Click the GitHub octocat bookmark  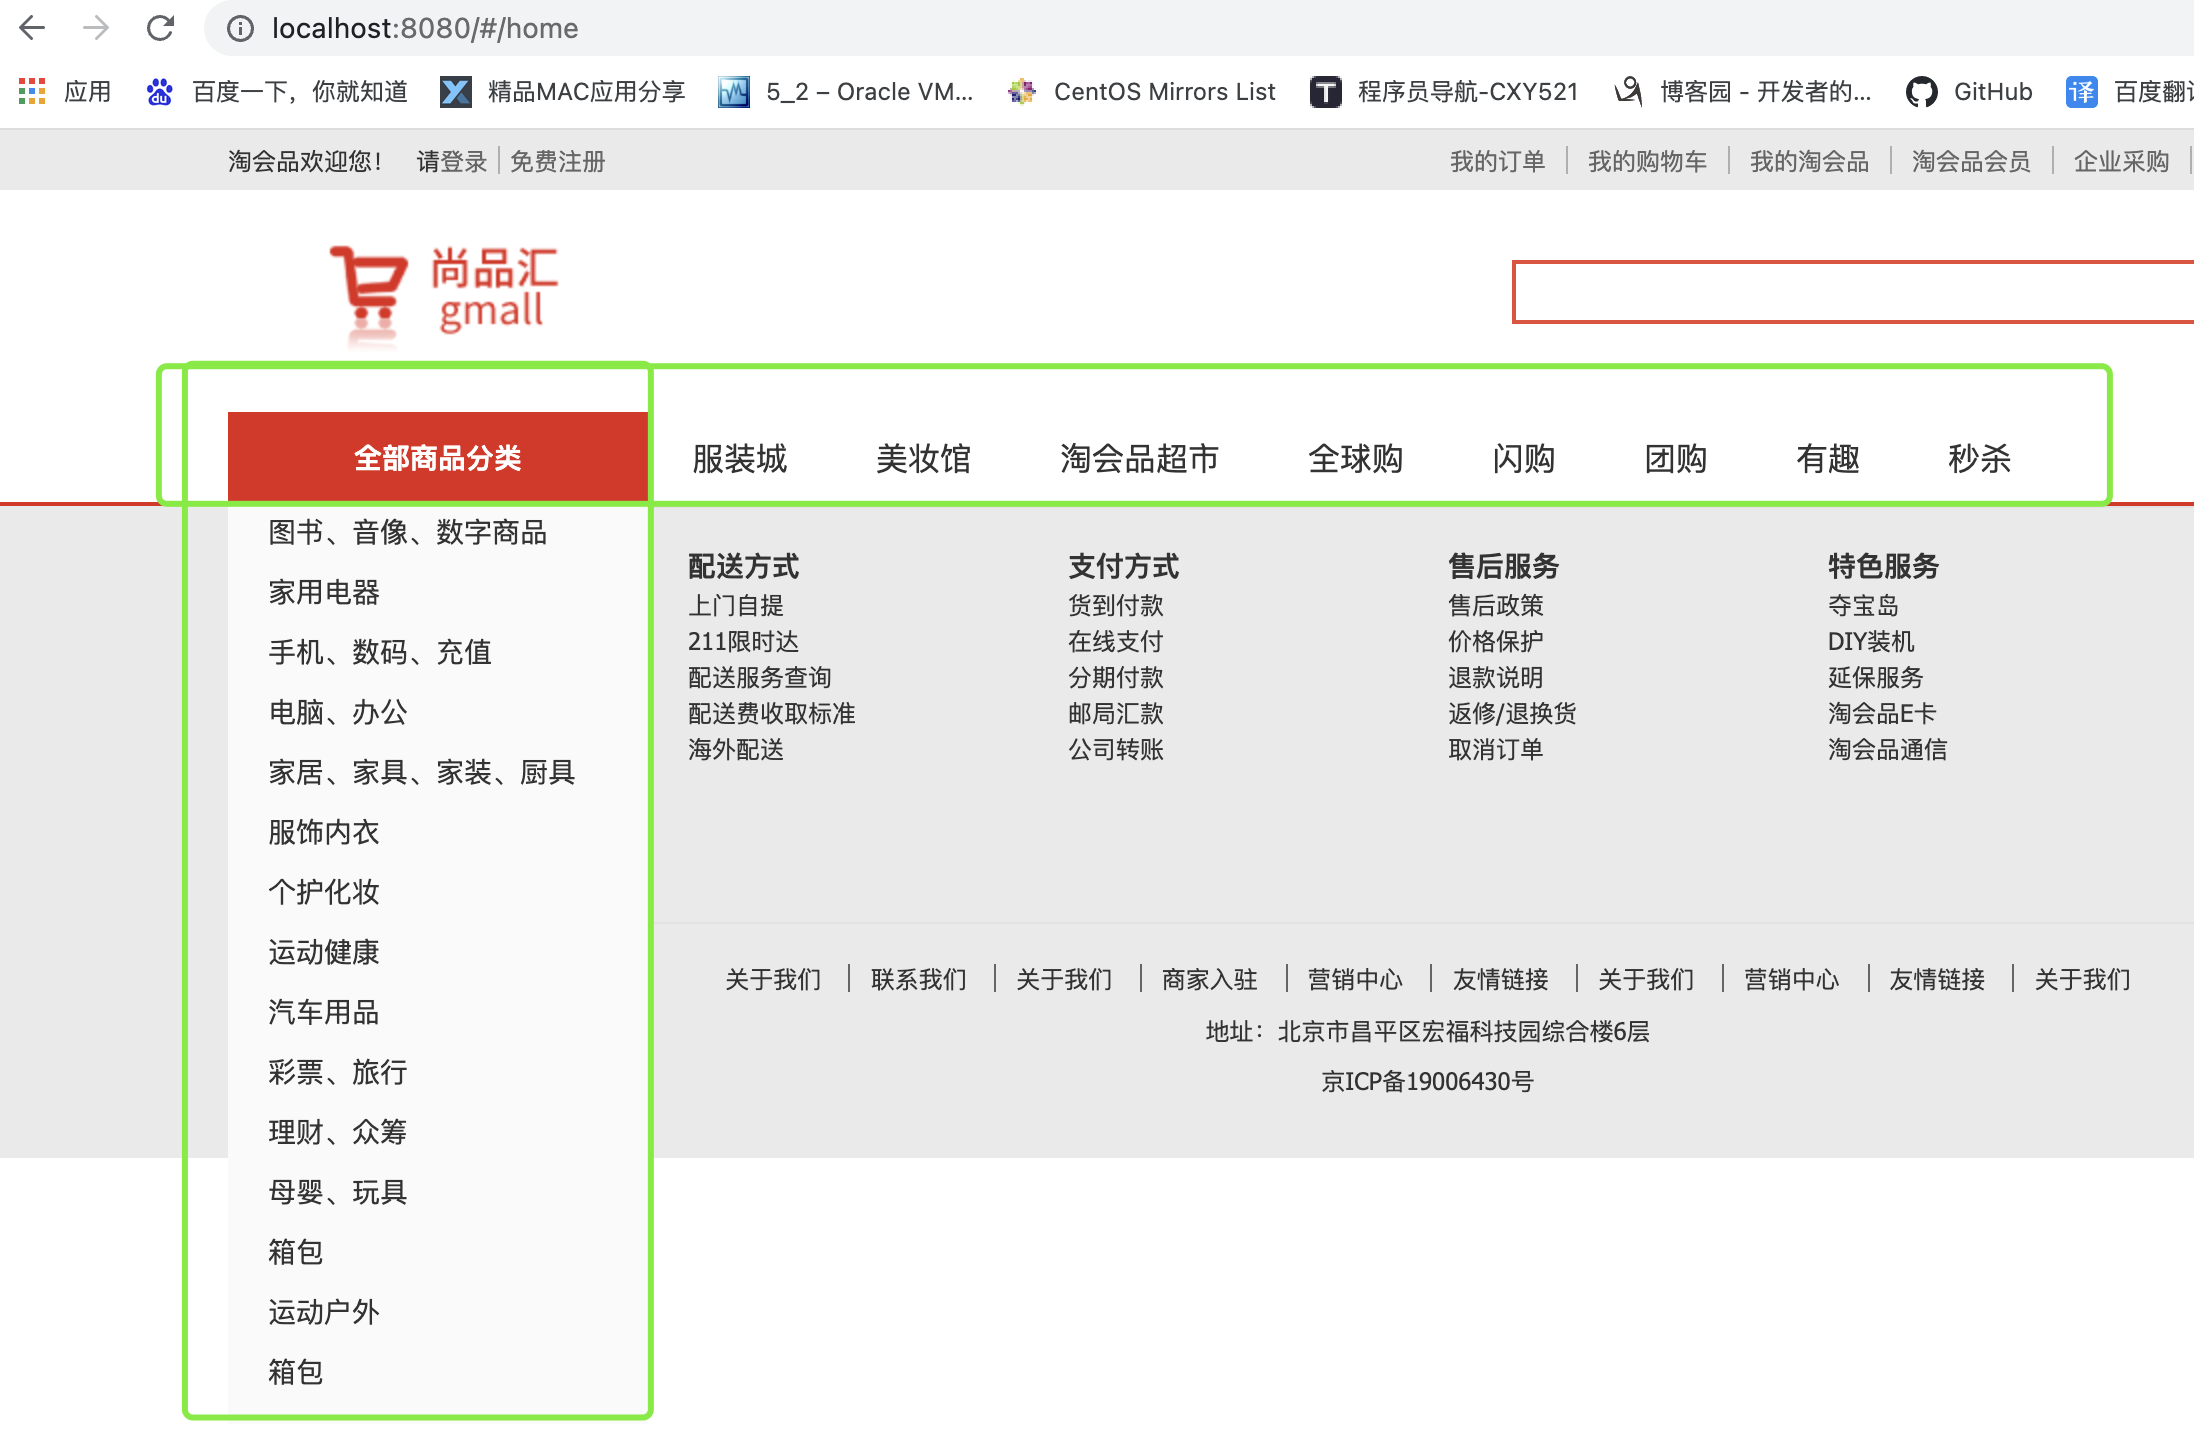pyautogui.click(x=1920, y=92)
